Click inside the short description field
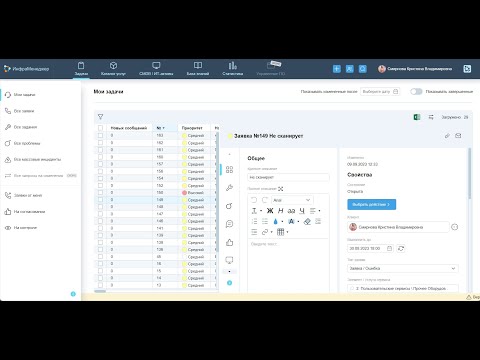Screen dimensions: 480x360 click(288, 177)
